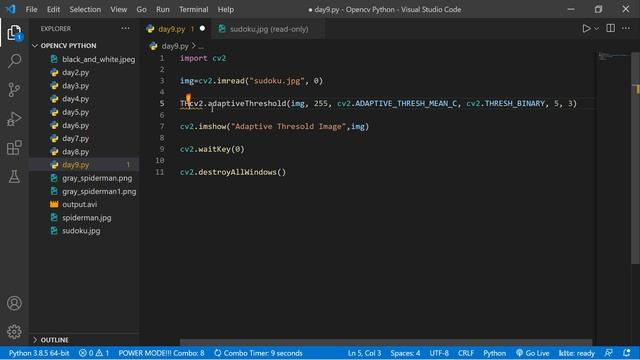640x360 pixels.
Task: Change UTF-8 file encoding
Action: (x=439, y=353)
